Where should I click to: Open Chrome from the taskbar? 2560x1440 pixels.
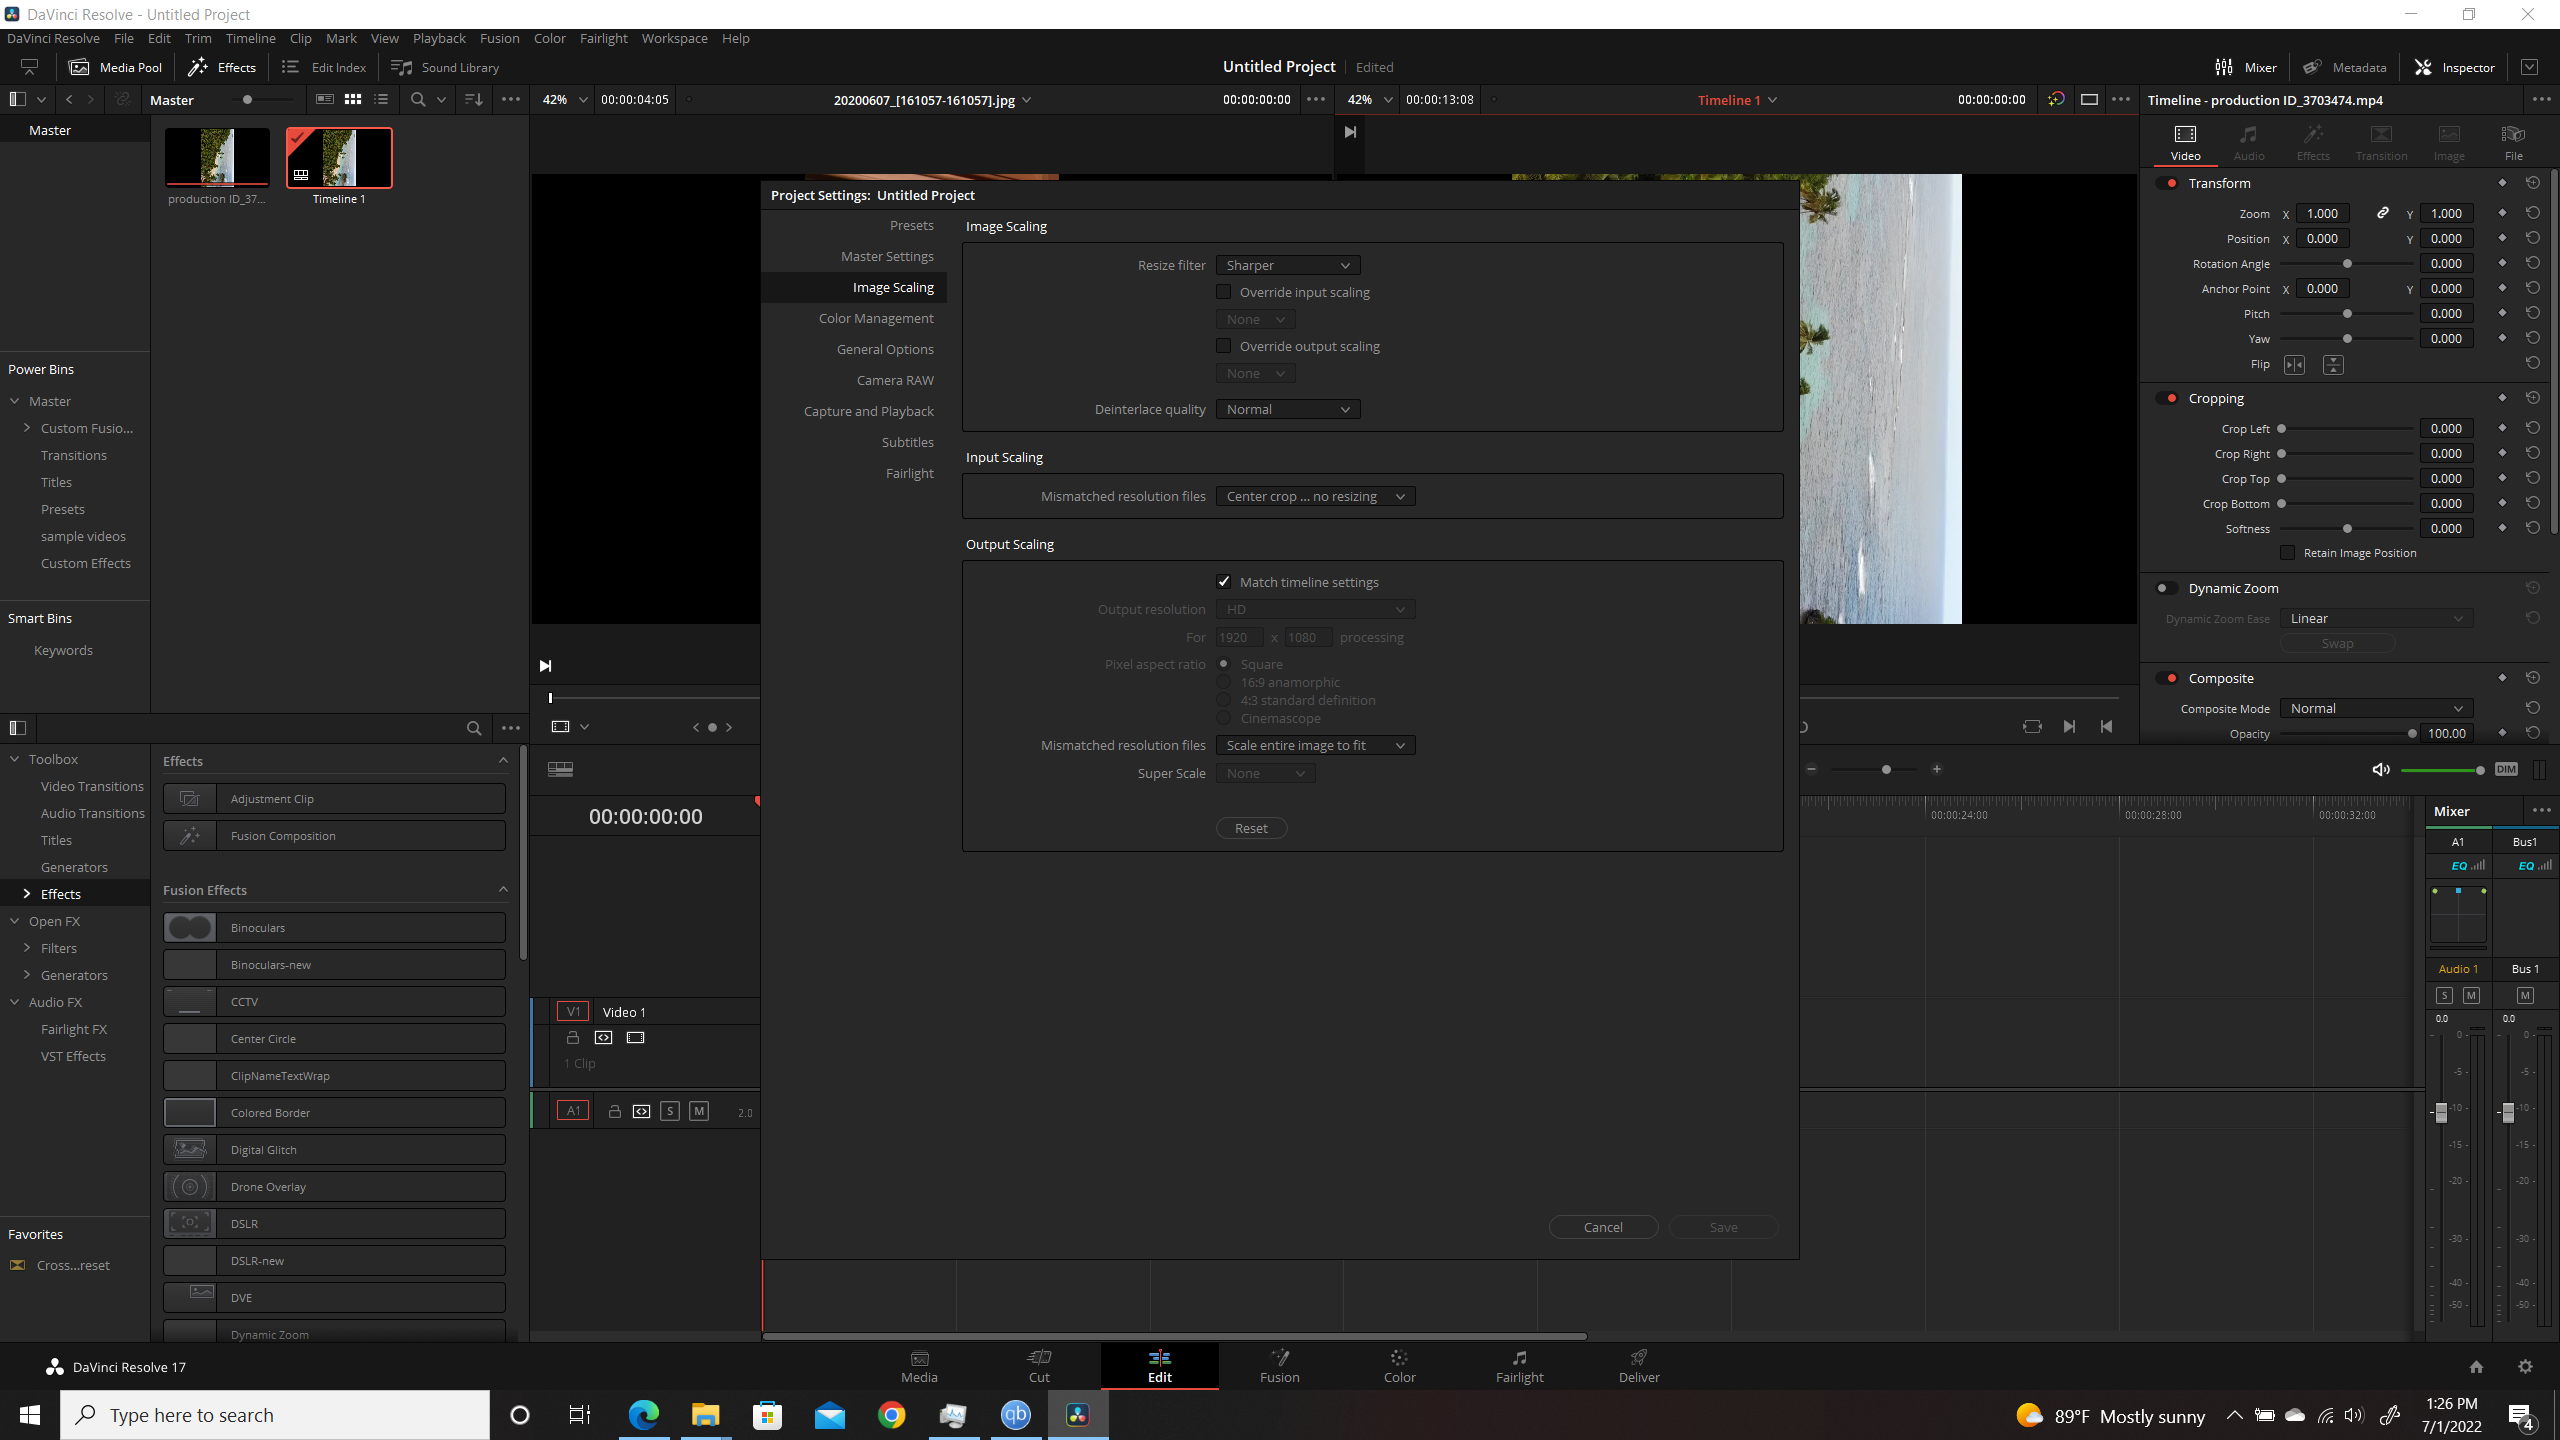tap(891, 1415)
